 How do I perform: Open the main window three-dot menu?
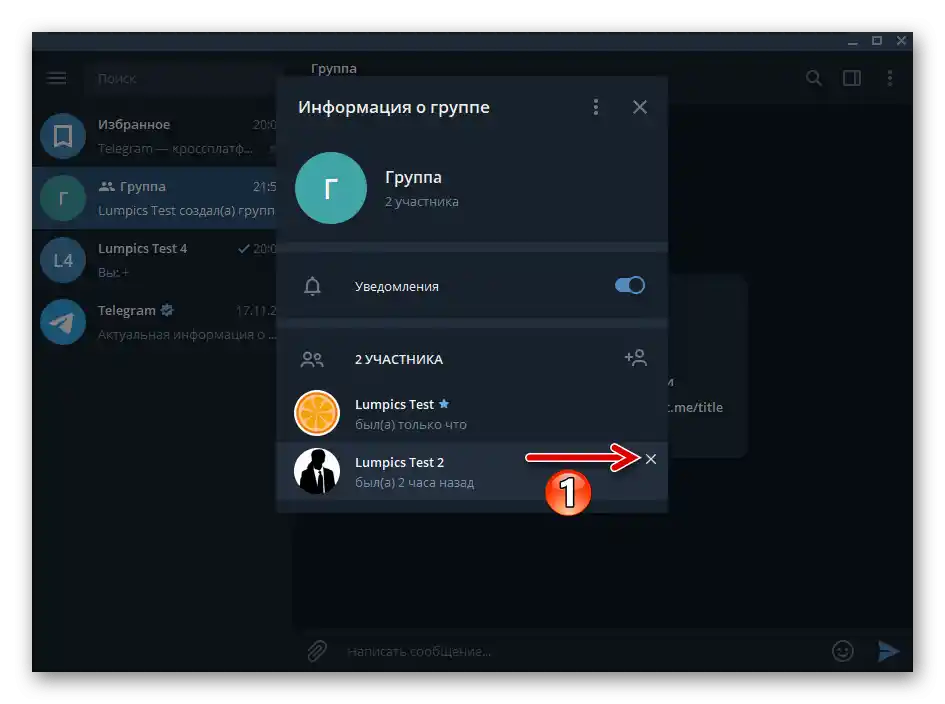point(890,77)
